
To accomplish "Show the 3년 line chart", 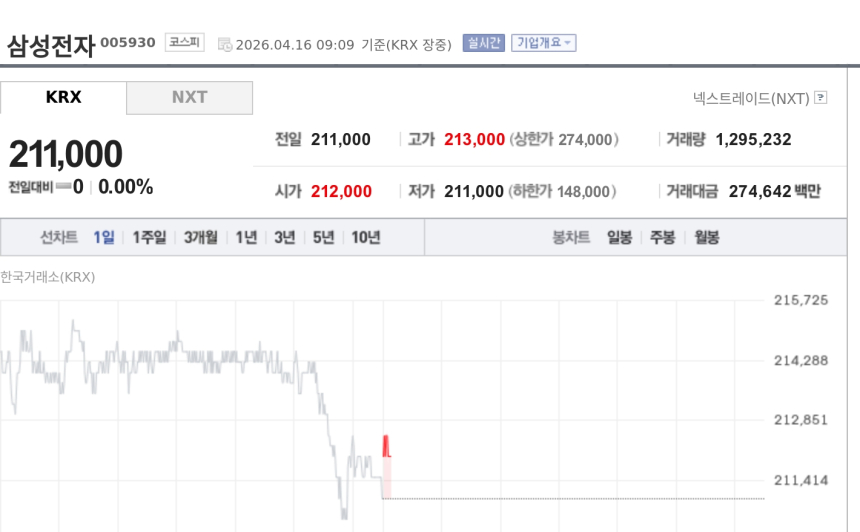I will click(x=285, y=237).
